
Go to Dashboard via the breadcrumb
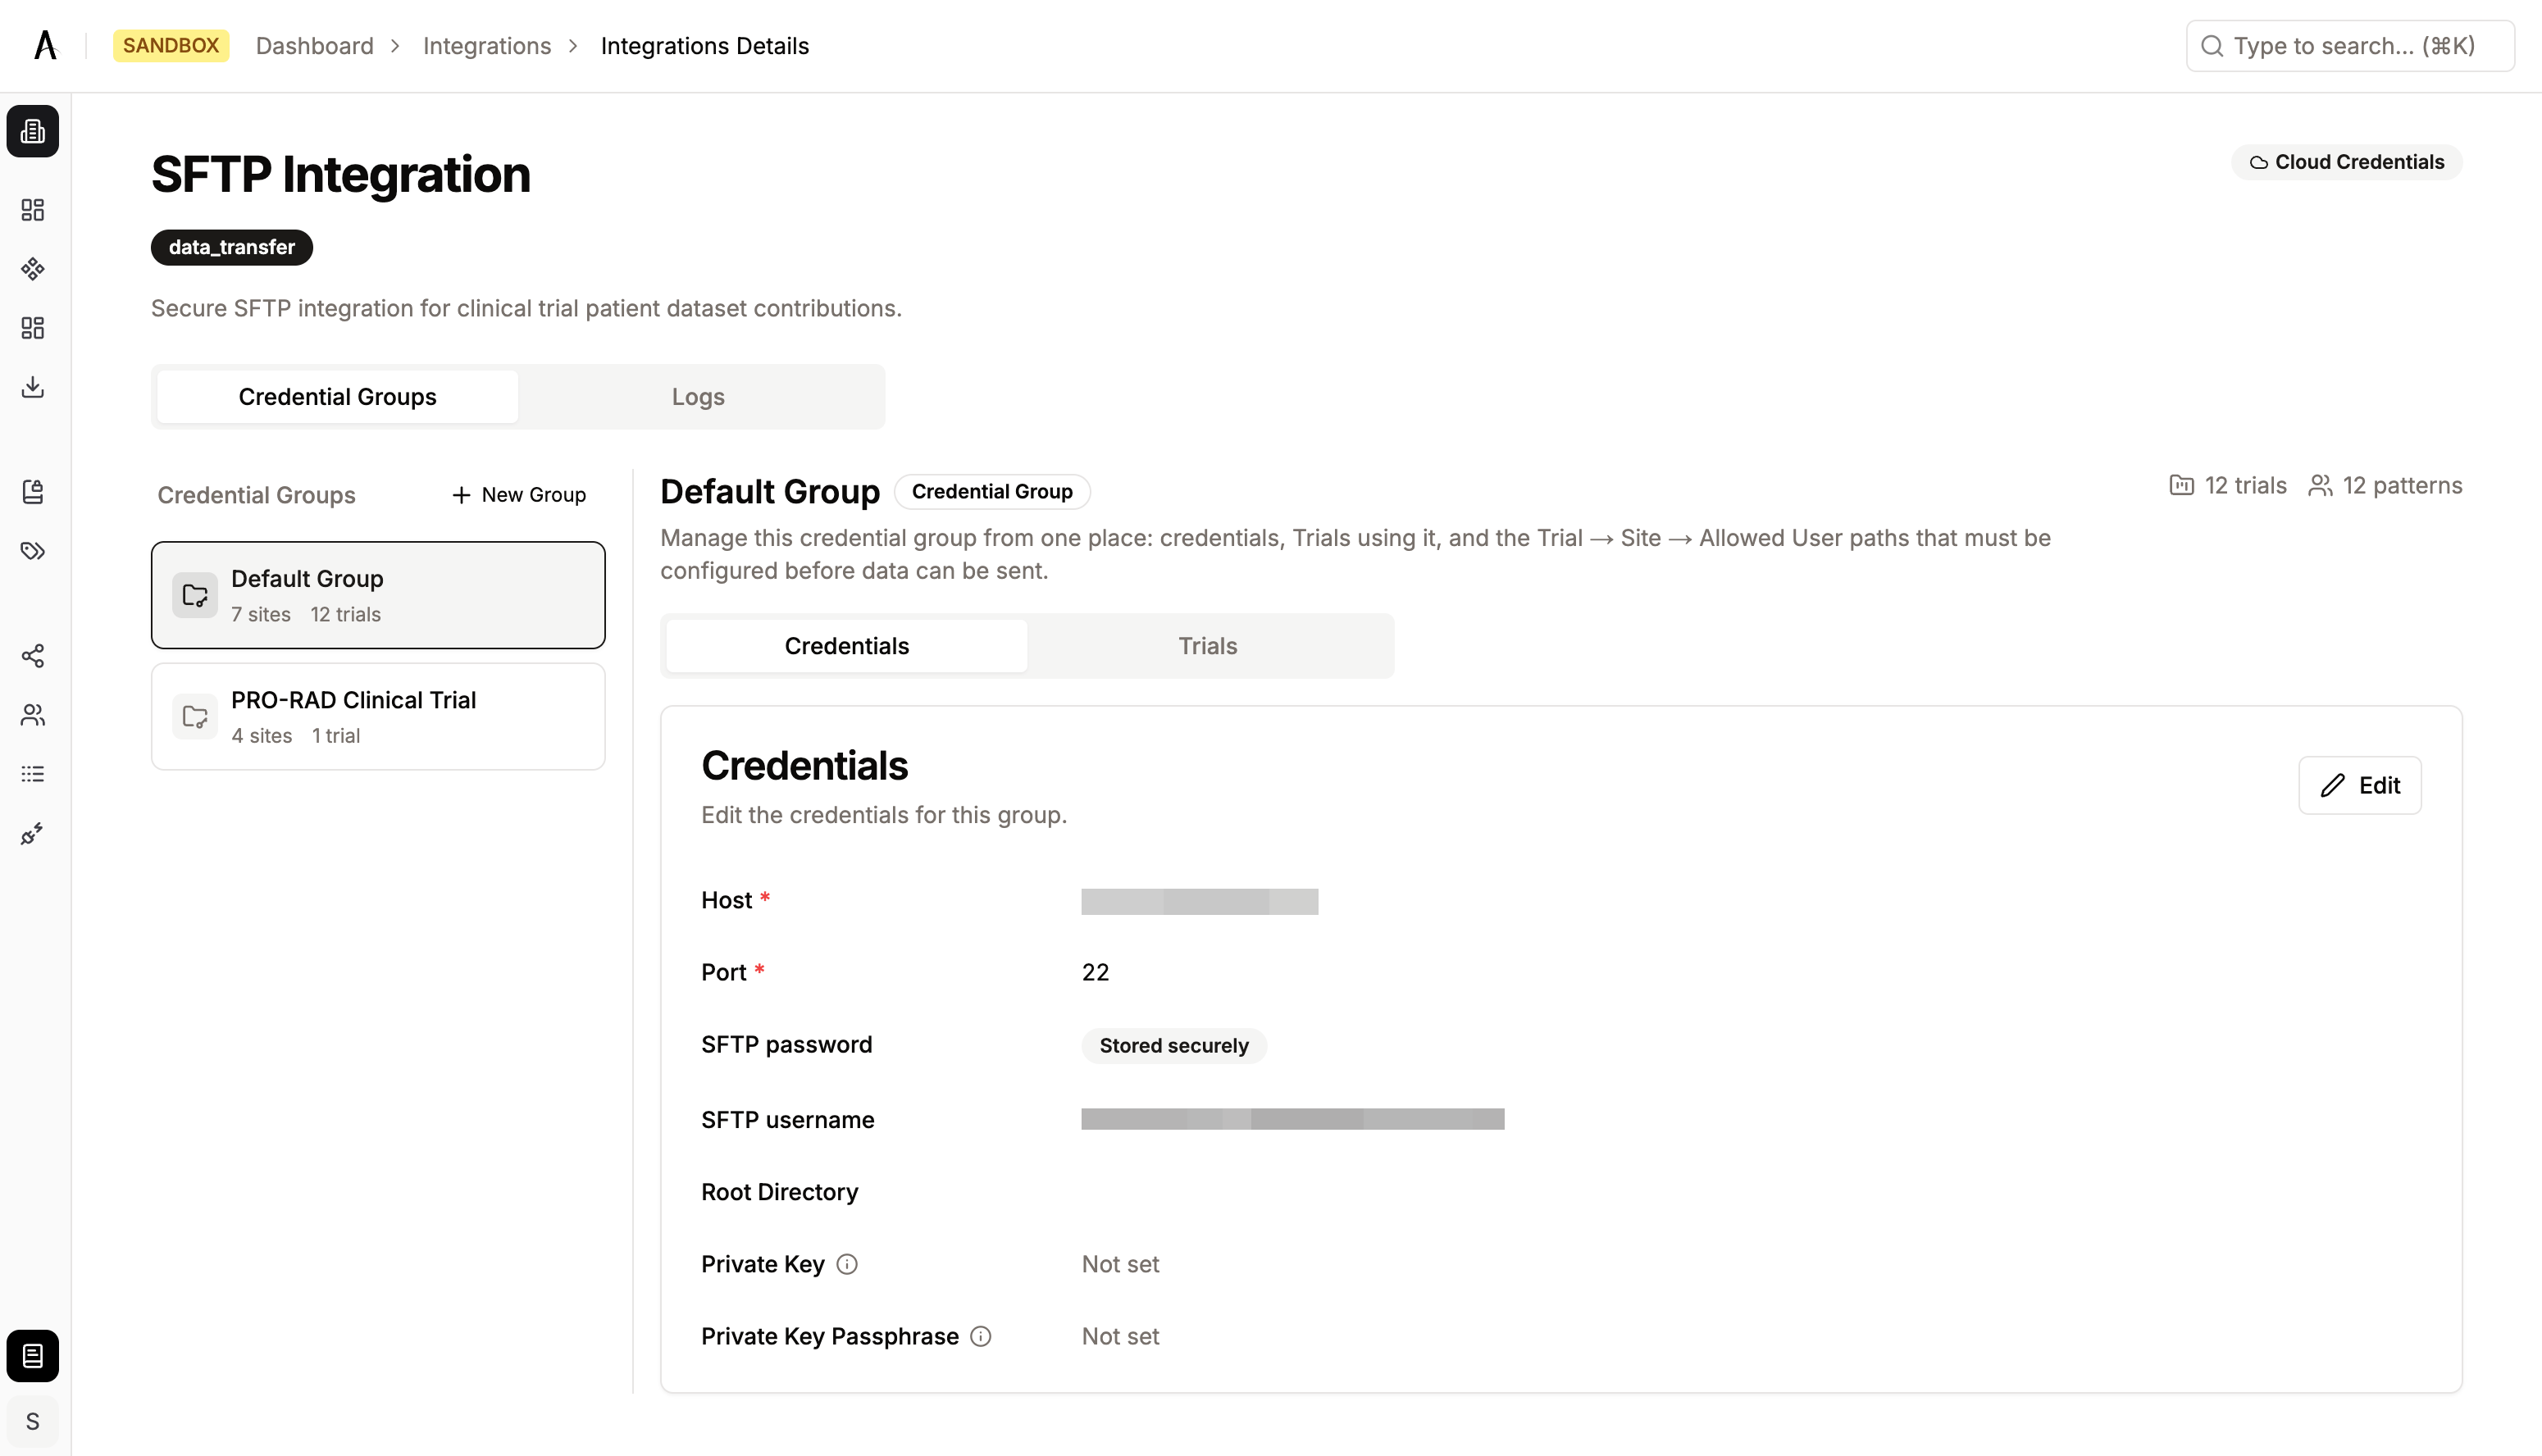click(315, 46)
